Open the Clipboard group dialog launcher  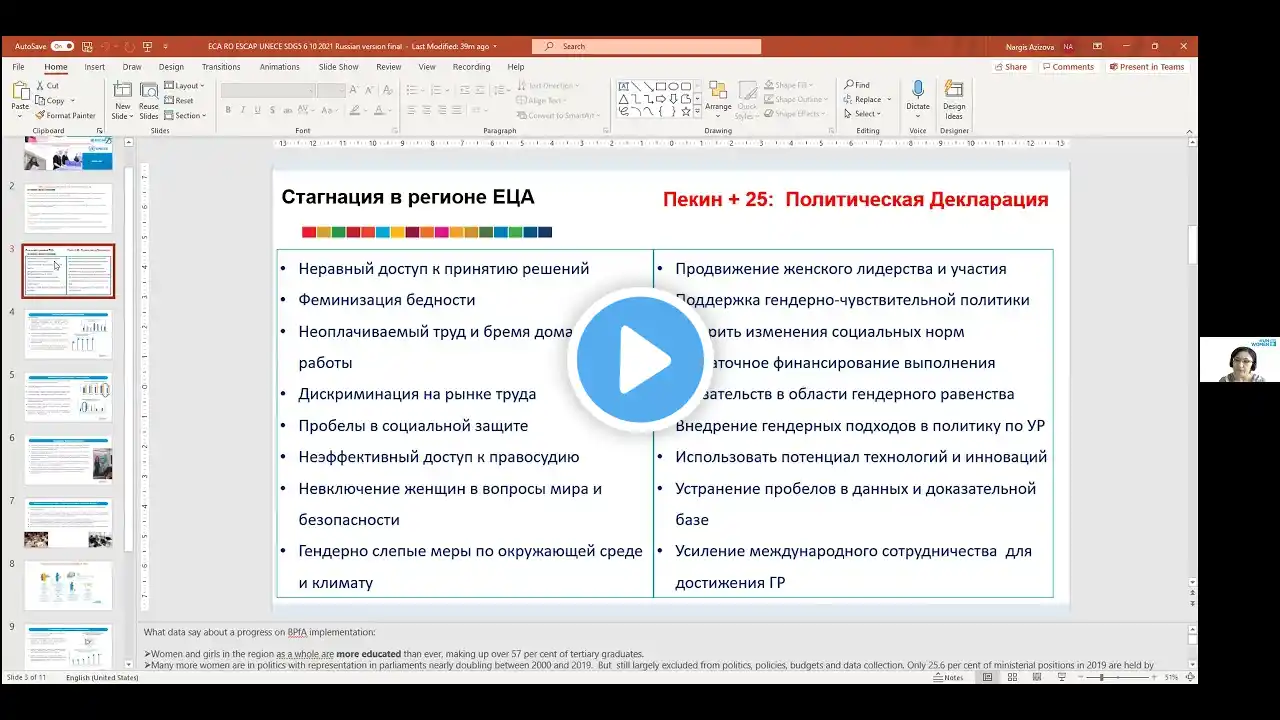tap(98, 130)
